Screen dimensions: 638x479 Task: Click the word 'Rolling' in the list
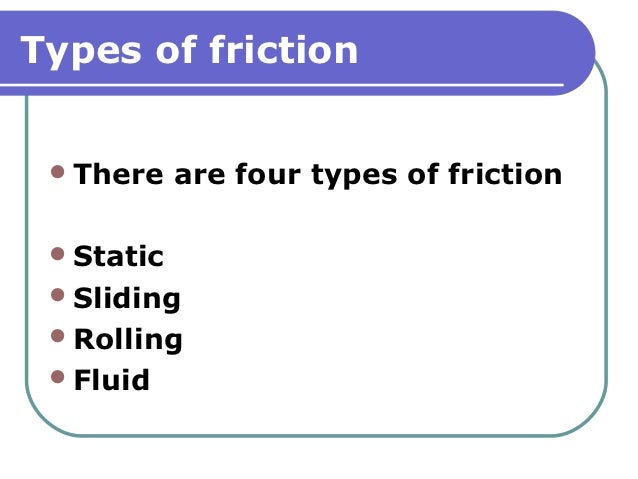point(128,340)
